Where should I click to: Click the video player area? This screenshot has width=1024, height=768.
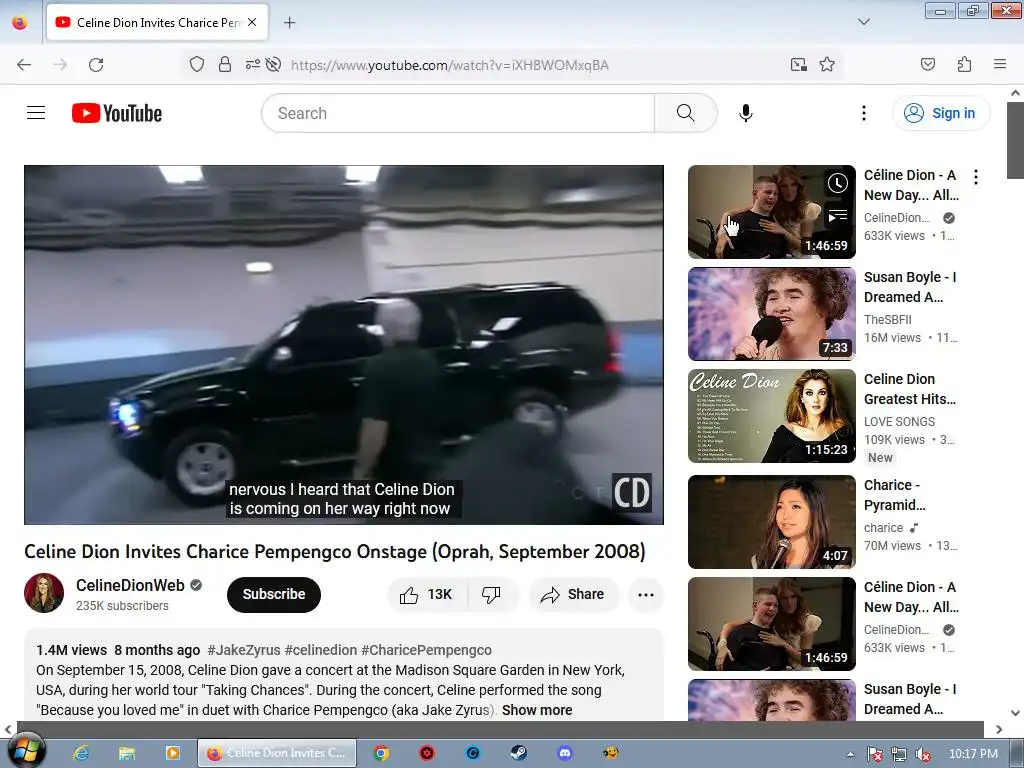click(x=344, y=344)
